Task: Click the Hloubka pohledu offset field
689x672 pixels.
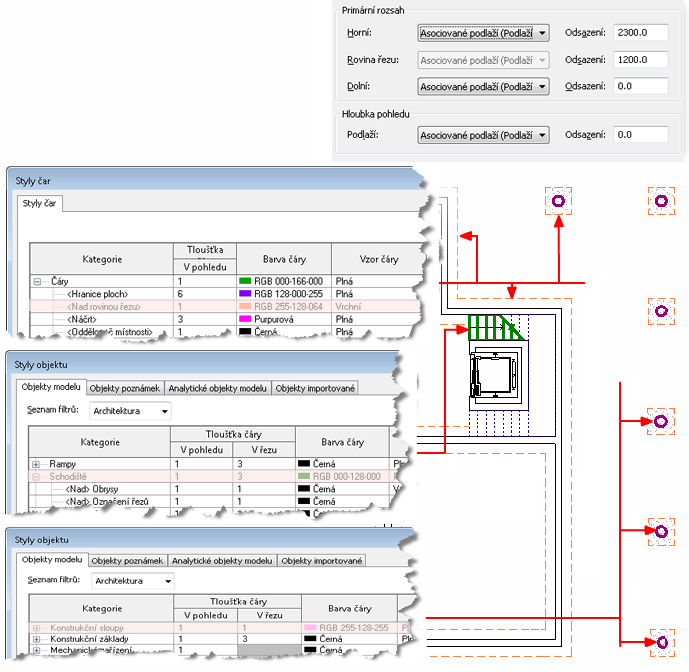Action: coord(641,134)
